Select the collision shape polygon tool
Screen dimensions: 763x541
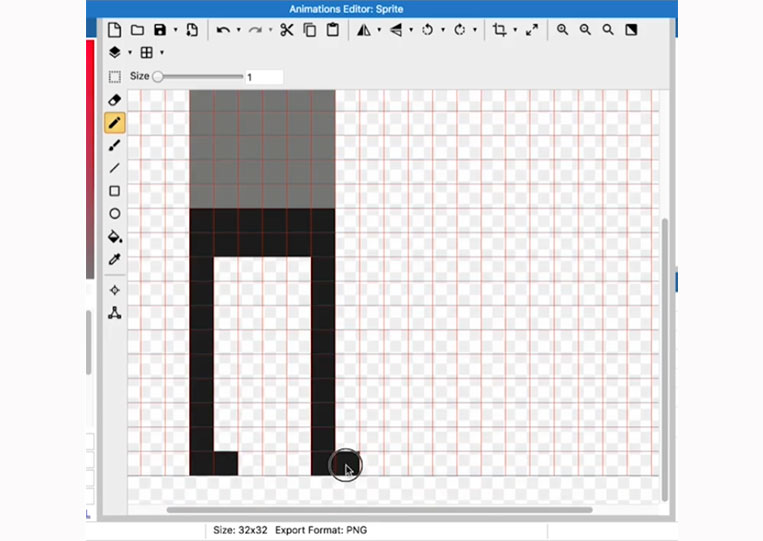(114, 313)
